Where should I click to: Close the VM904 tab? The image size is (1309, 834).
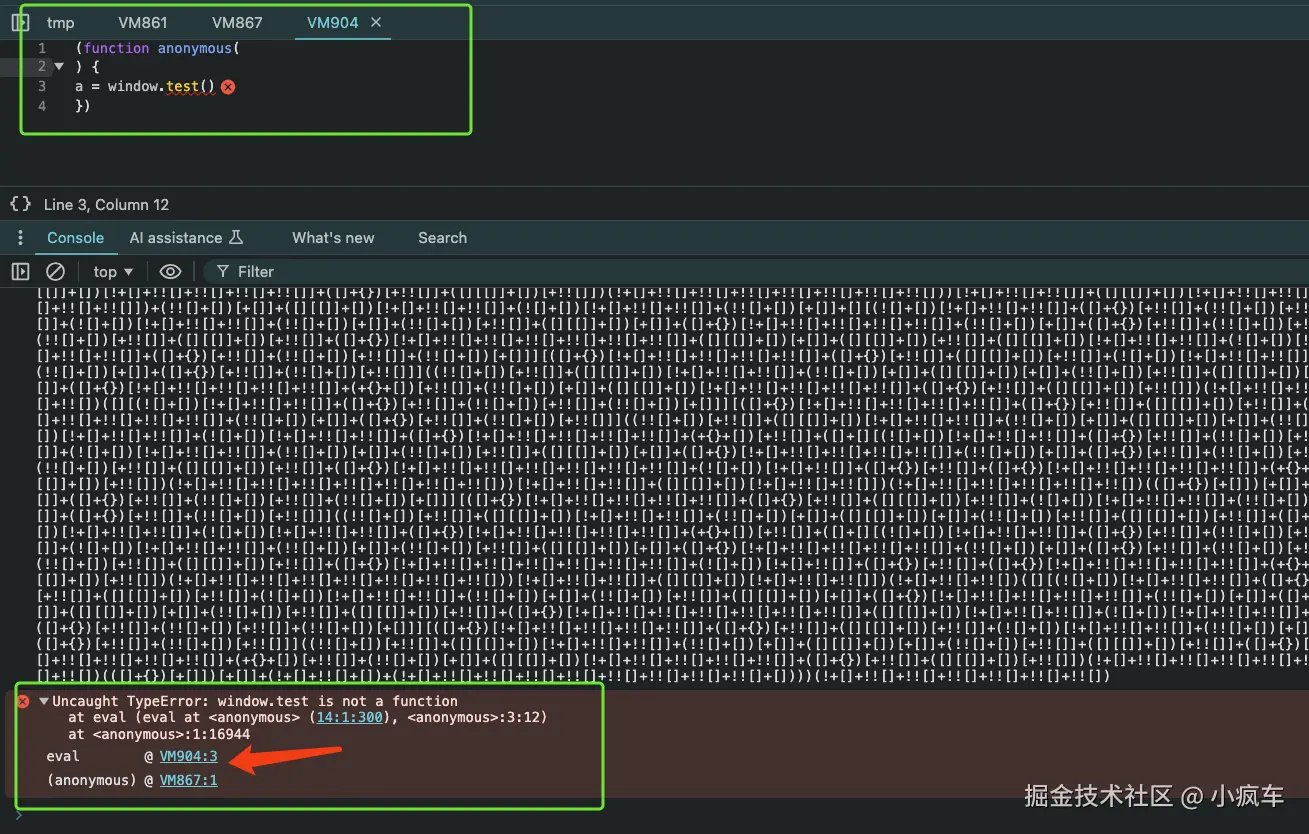pos(376,22)
